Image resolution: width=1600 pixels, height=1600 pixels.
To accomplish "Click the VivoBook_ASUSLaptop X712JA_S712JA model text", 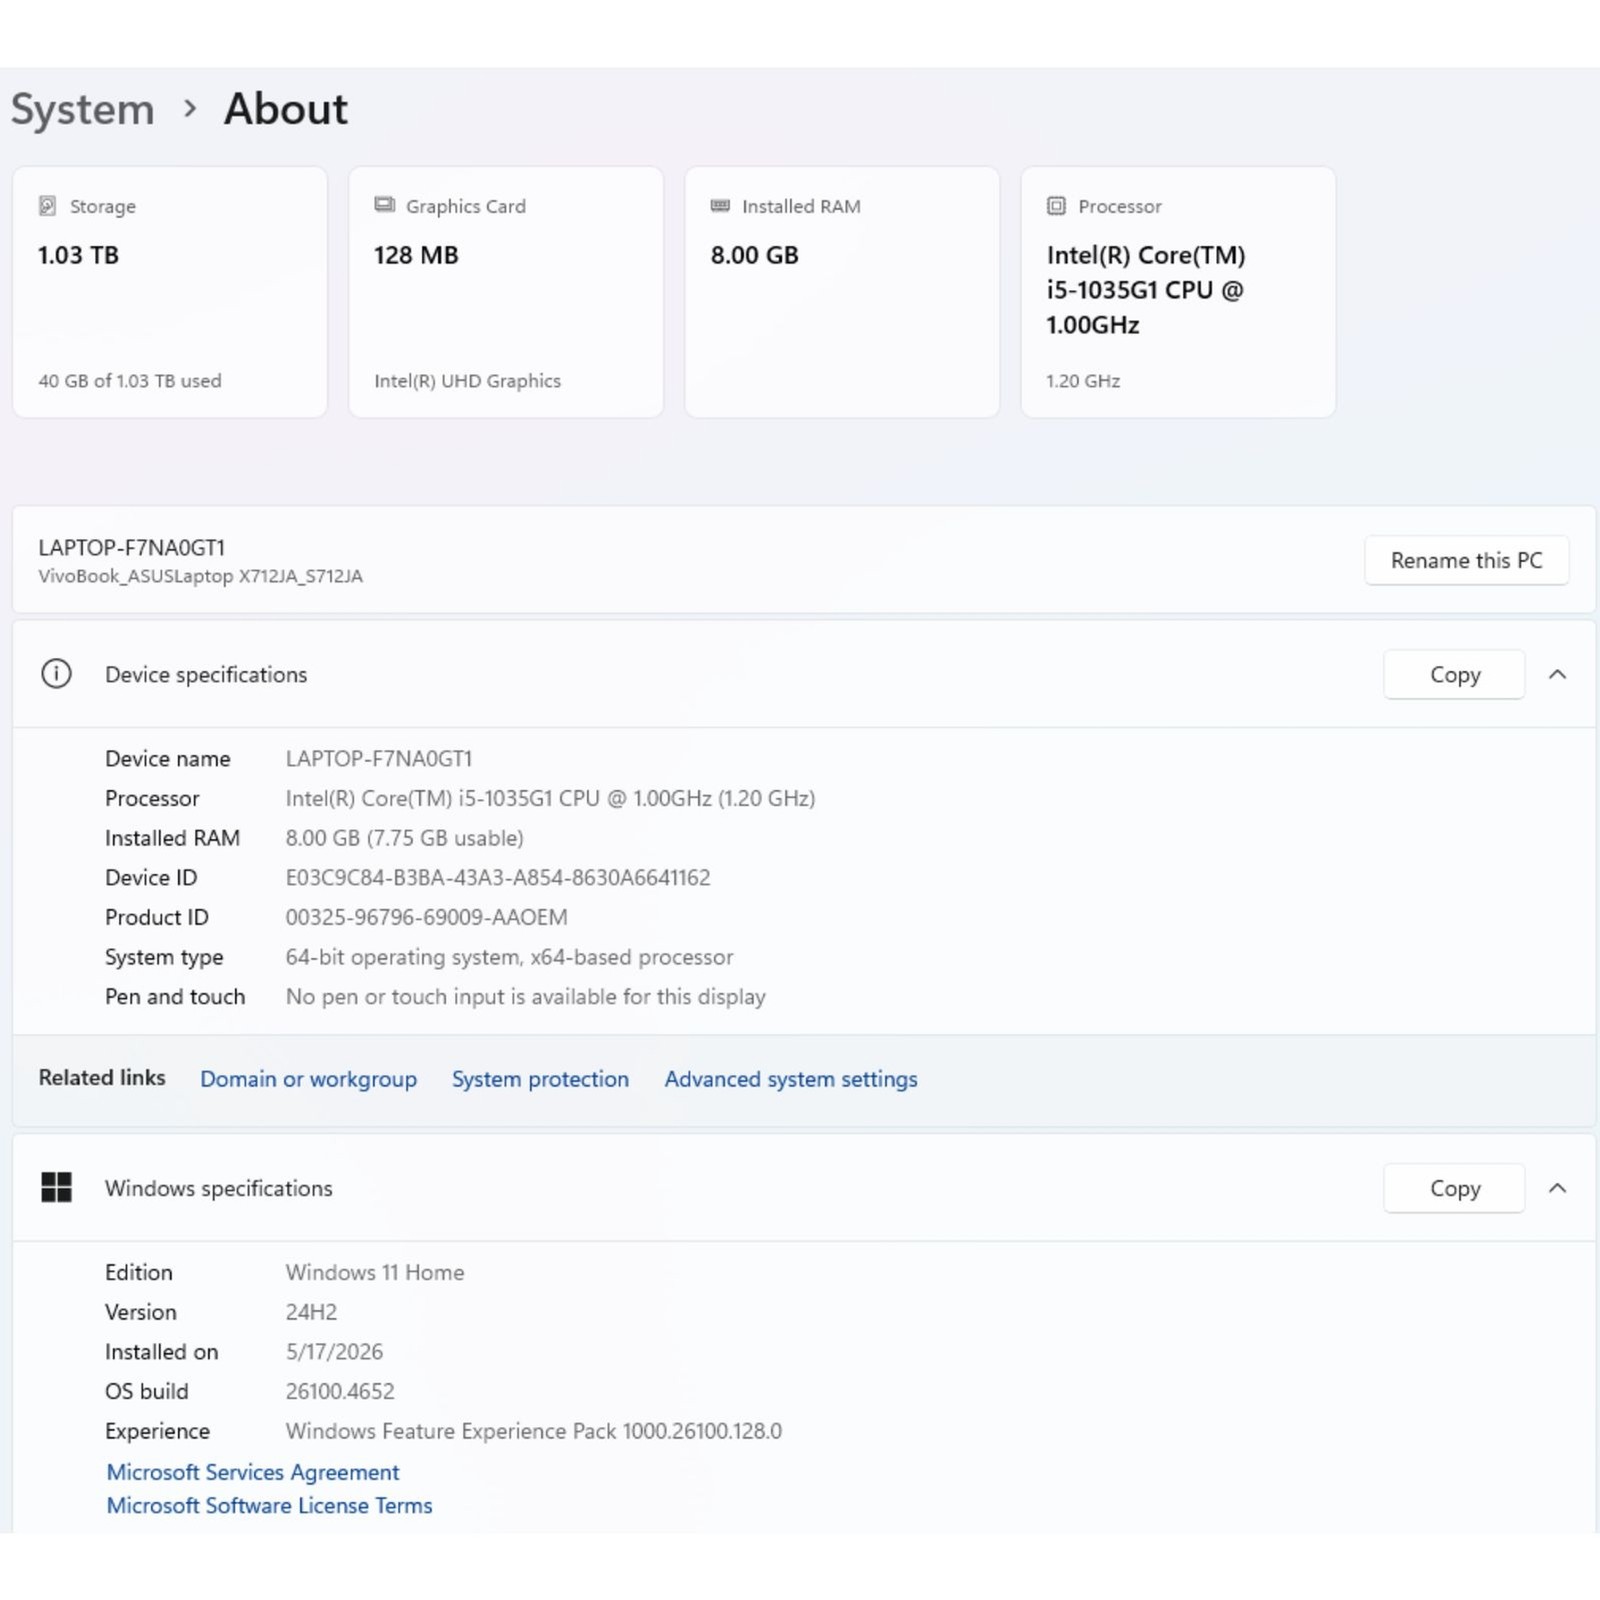I will tap(200, 576).
